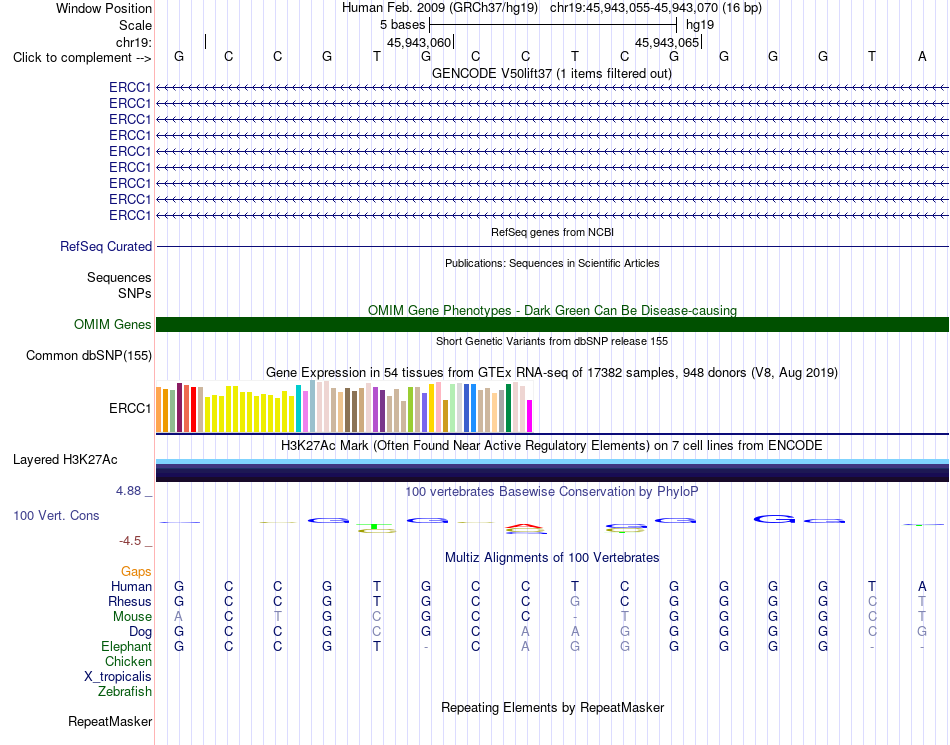Select the Chicken species label
The height and width of the screenshot is (745, 950).
(128, 661)
